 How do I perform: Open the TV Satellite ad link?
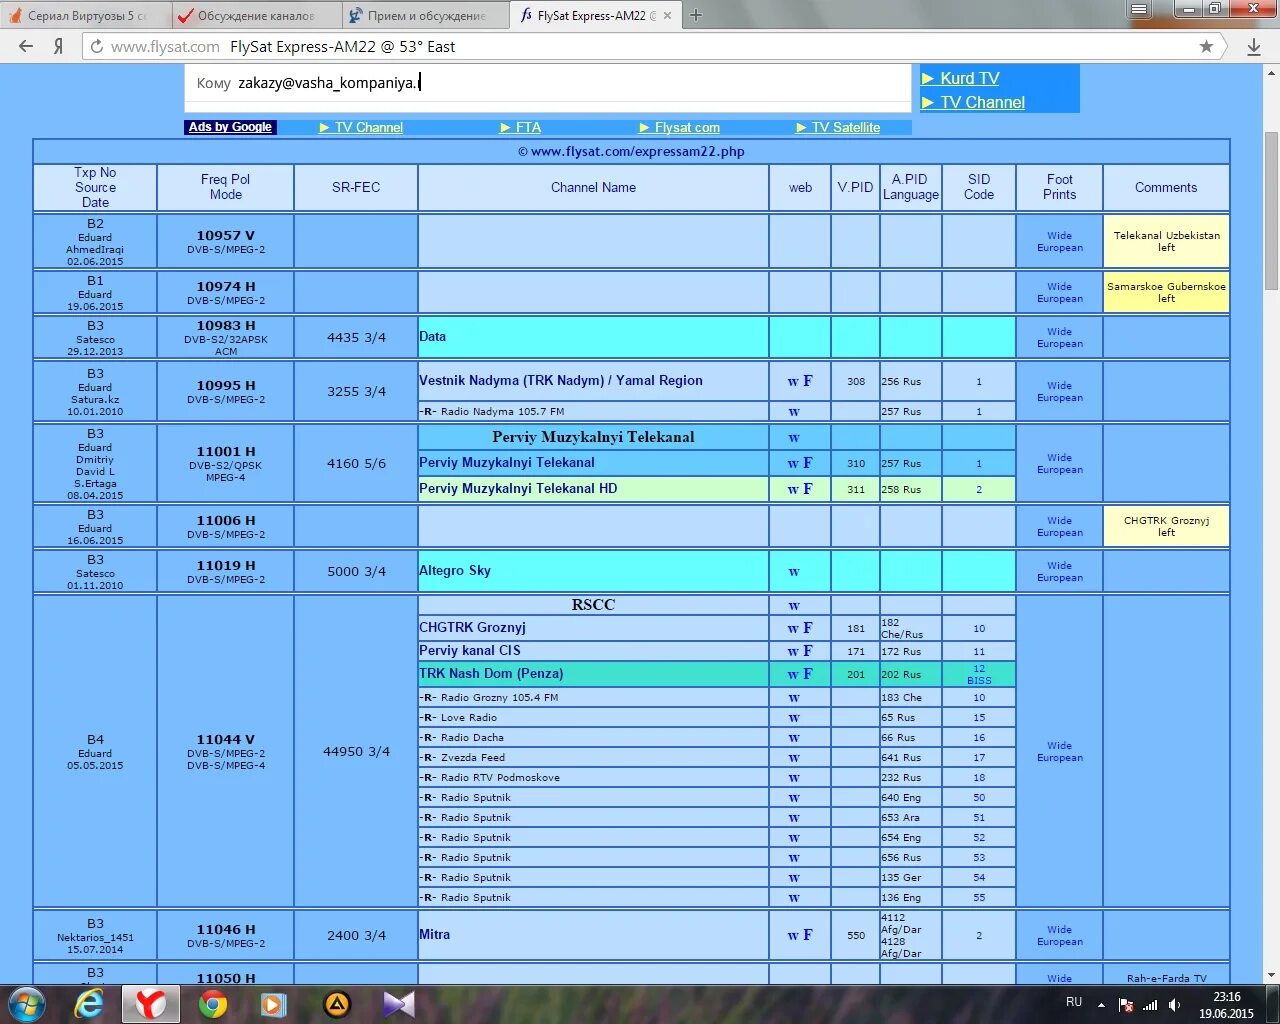point(846,127)
